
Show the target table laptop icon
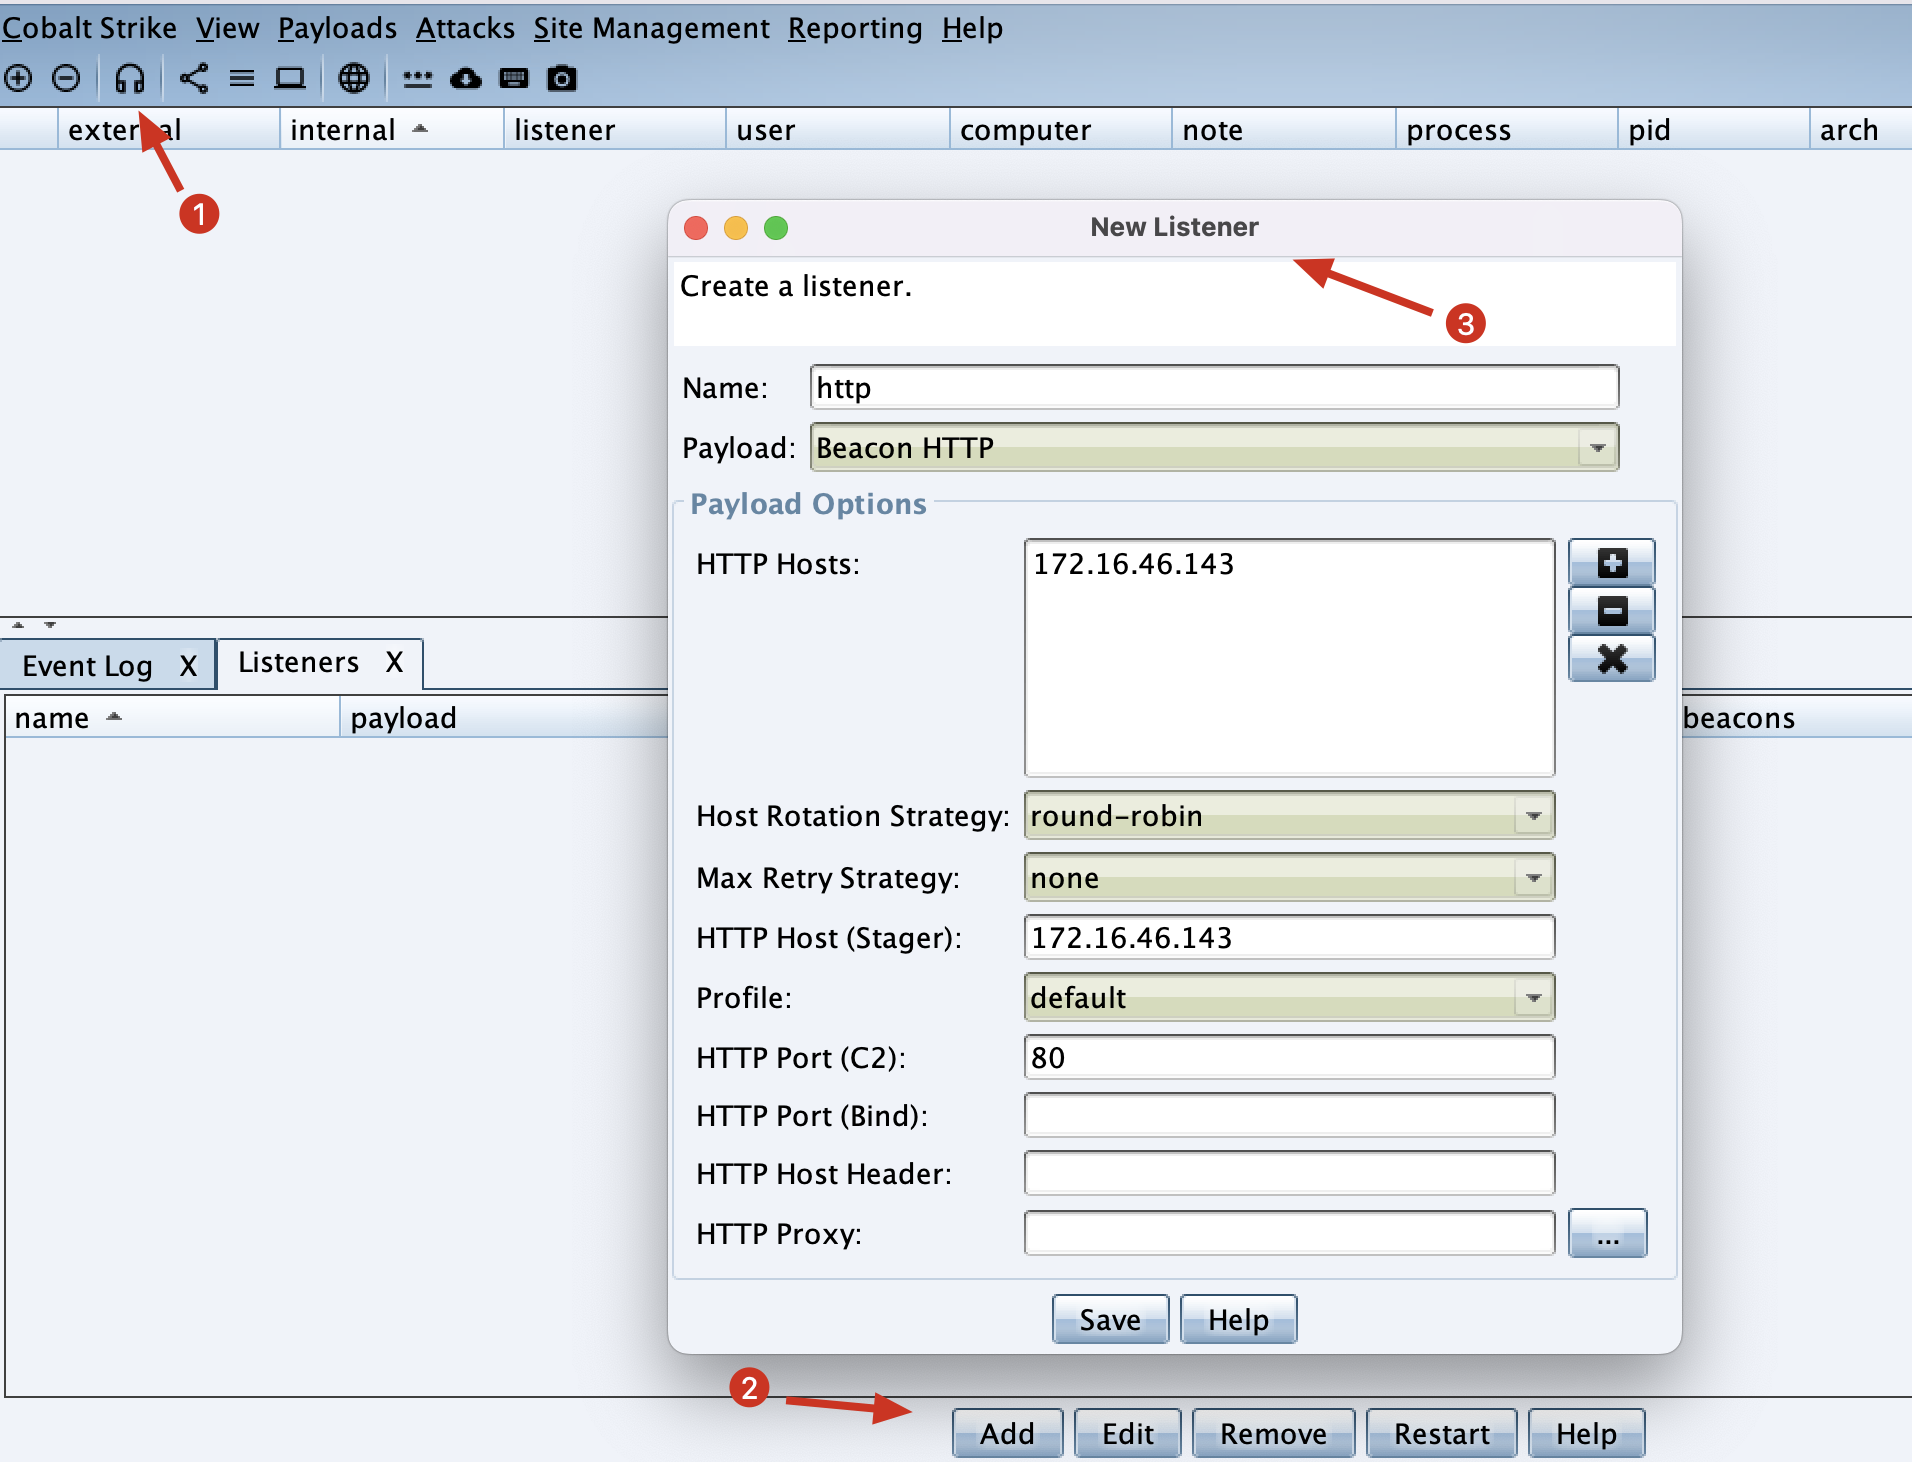pos(290,78)
